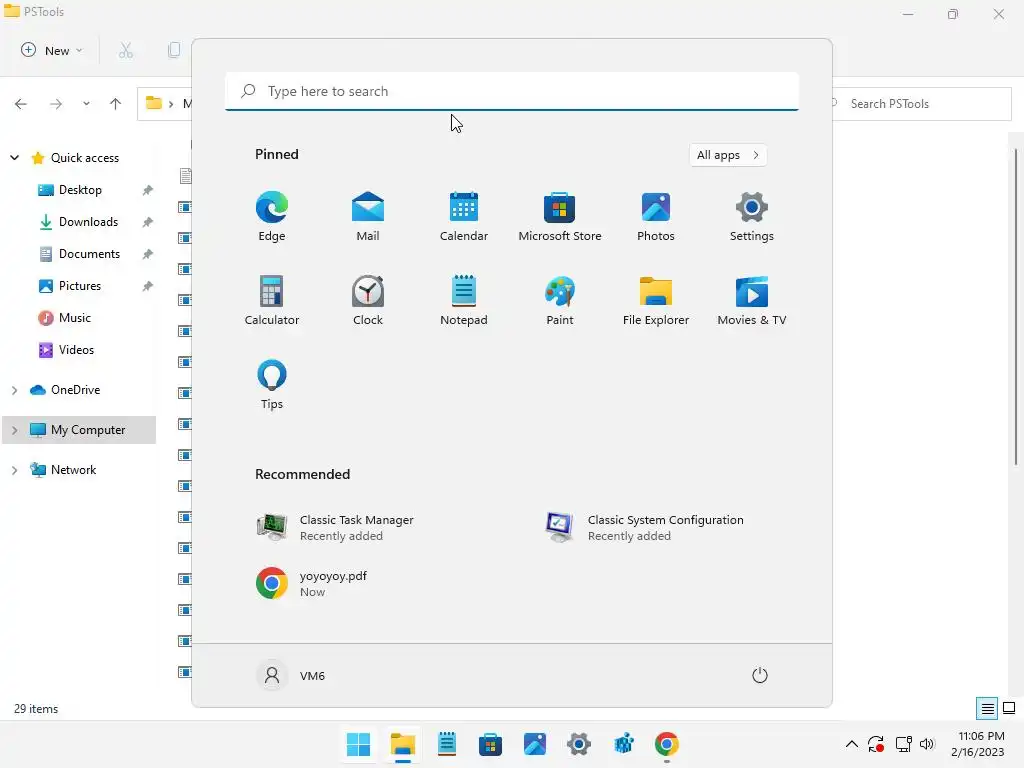The image size is (1024, 768).
Task: Click the Search PSTools box
Action: pos(921,104)
